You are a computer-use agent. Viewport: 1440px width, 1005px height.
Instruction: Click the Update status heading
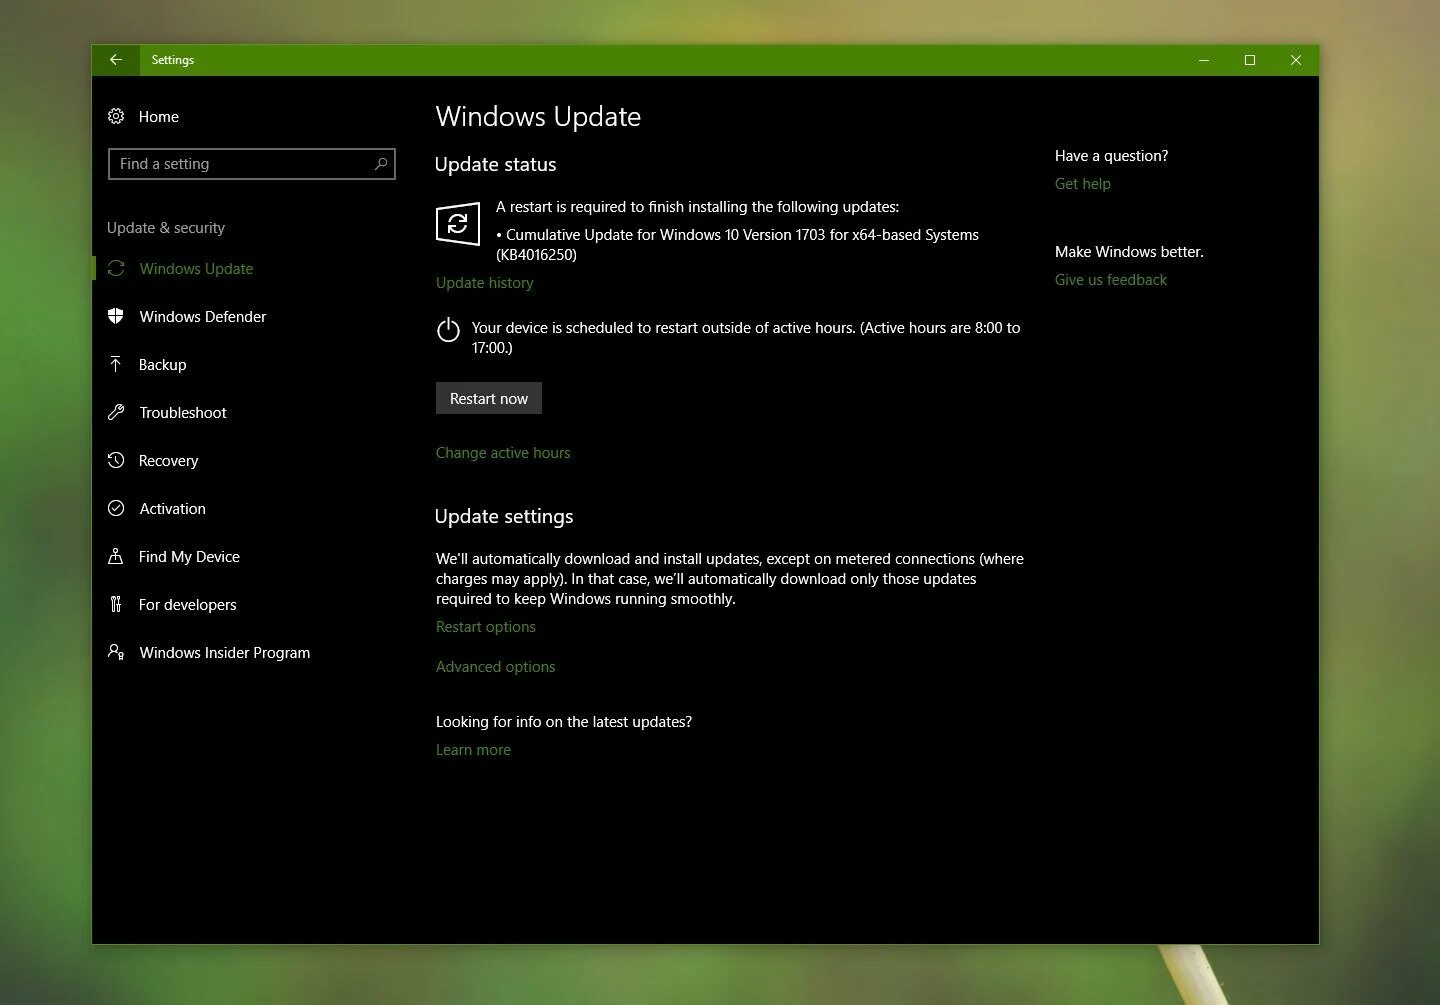point(496,165)
